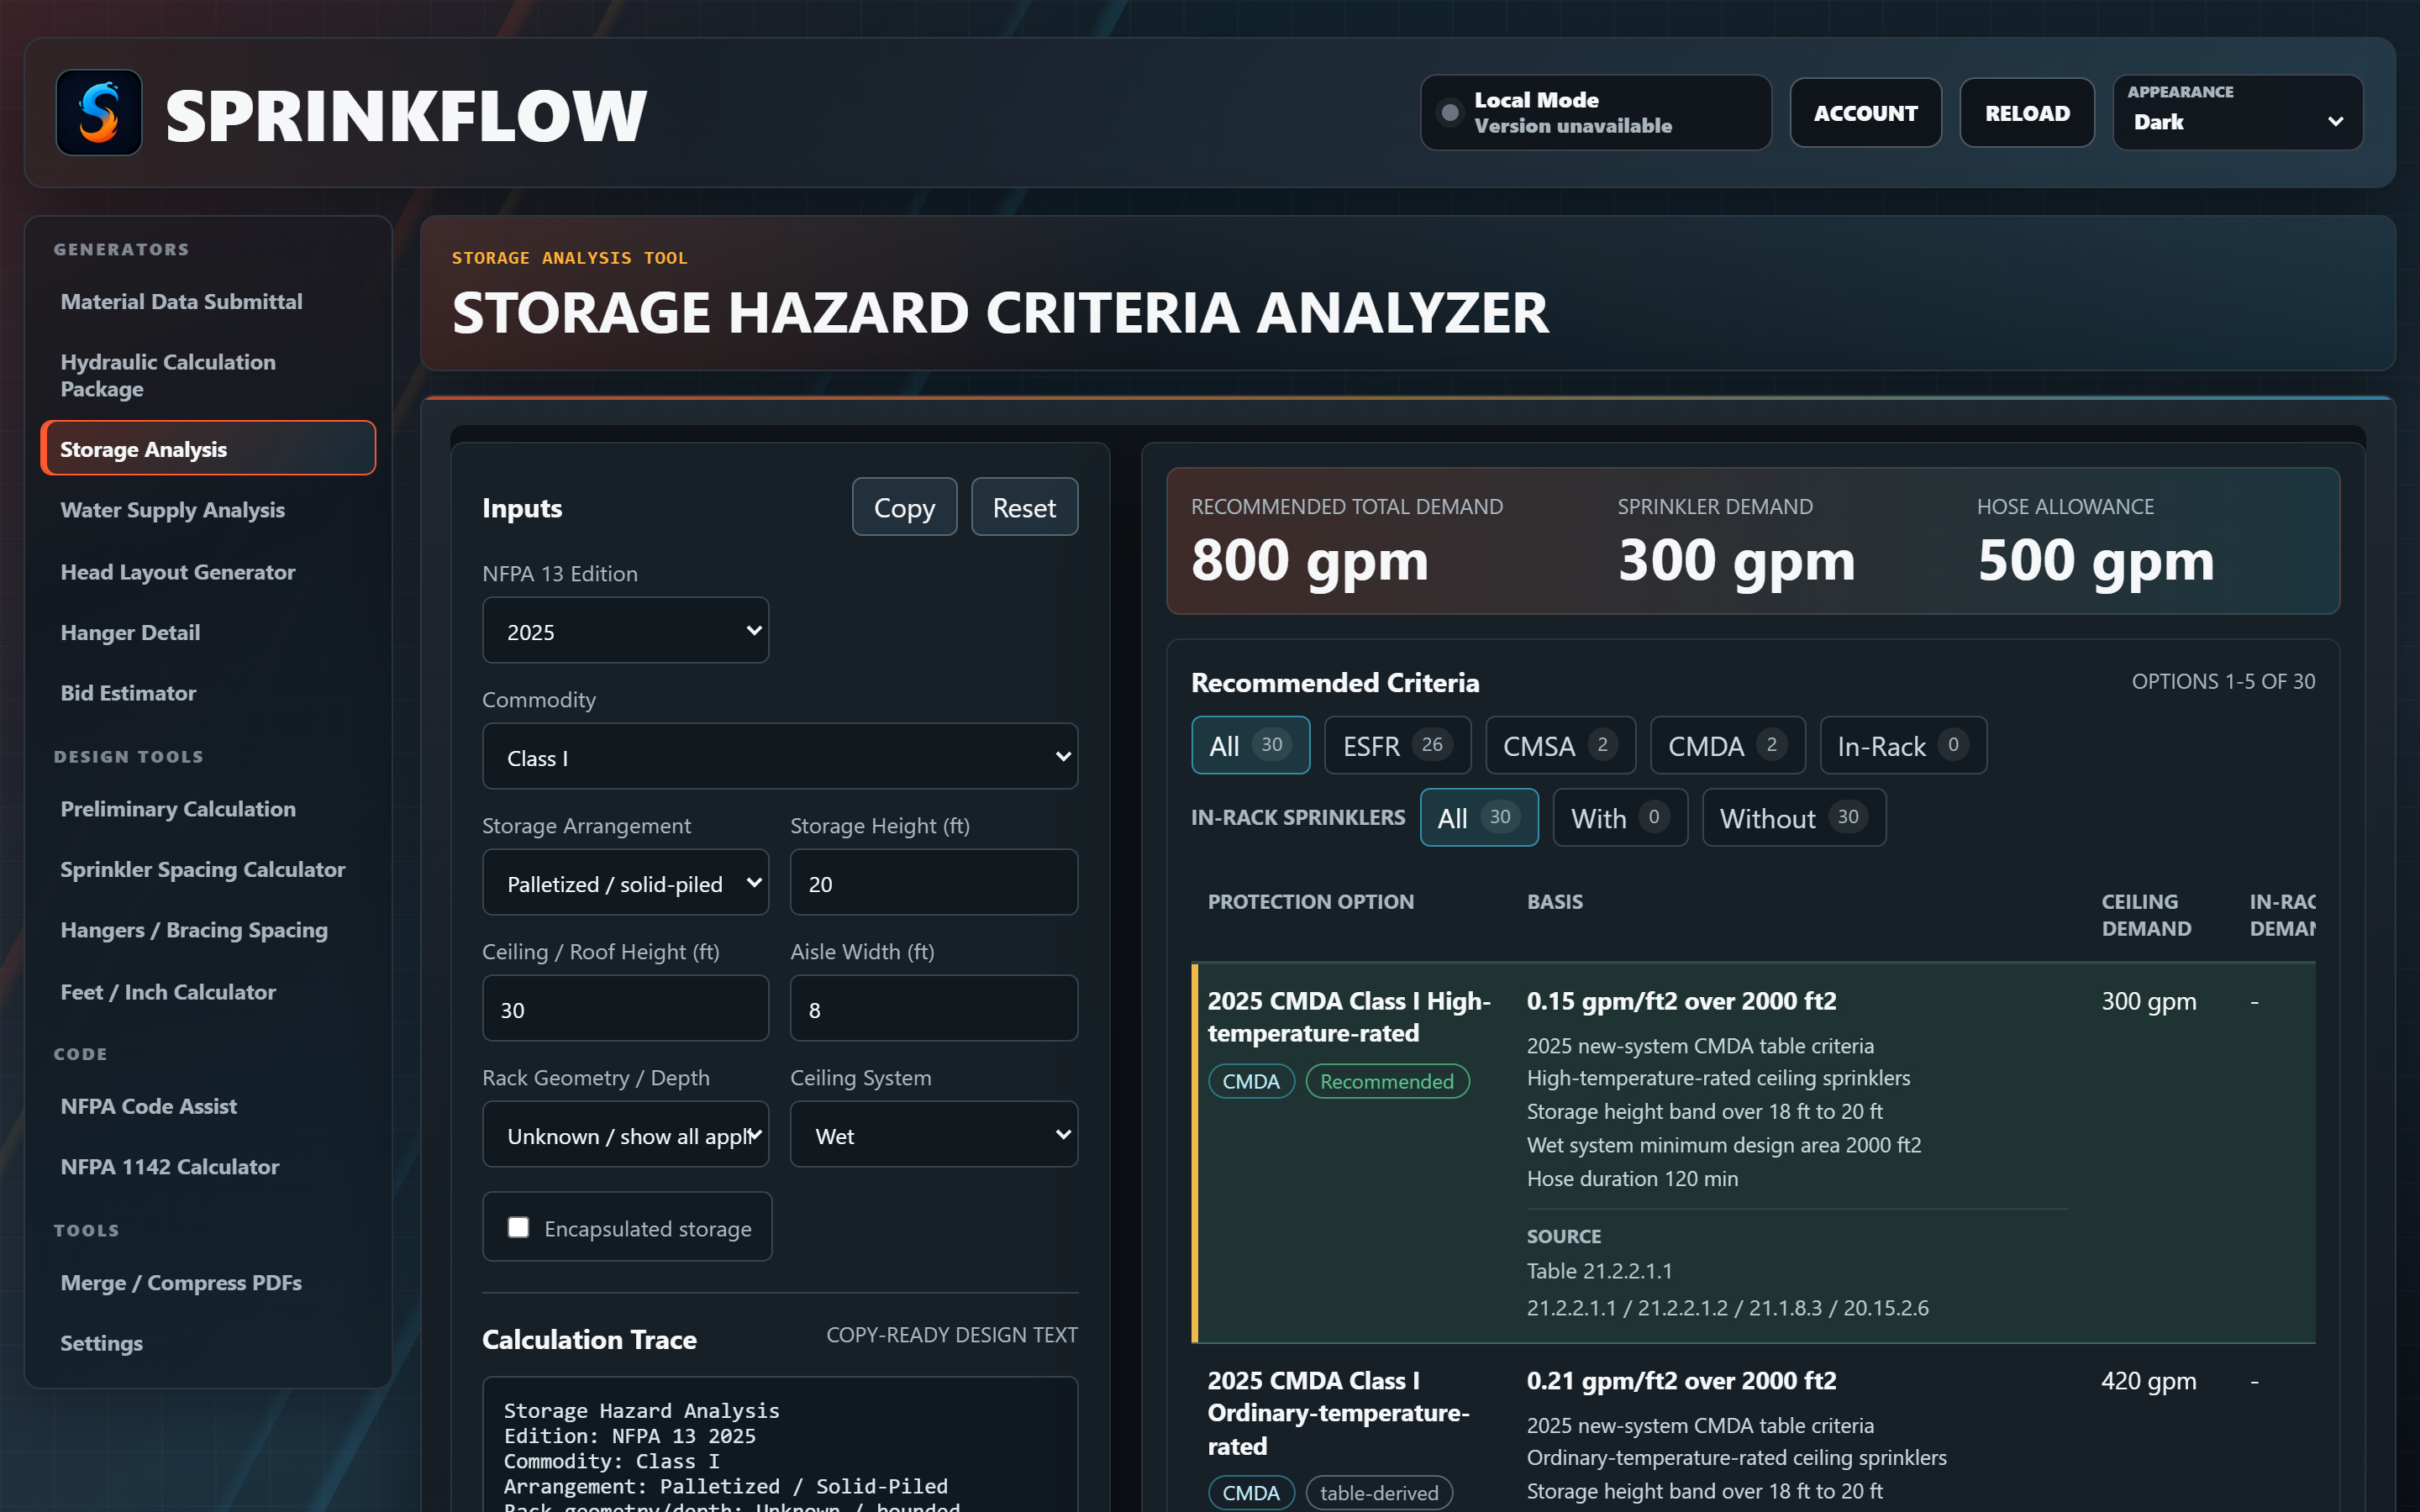Open the Rack Geometry / Depth dropdown
Screen dimensions: 2420x1512
[x=625, y=1134]
